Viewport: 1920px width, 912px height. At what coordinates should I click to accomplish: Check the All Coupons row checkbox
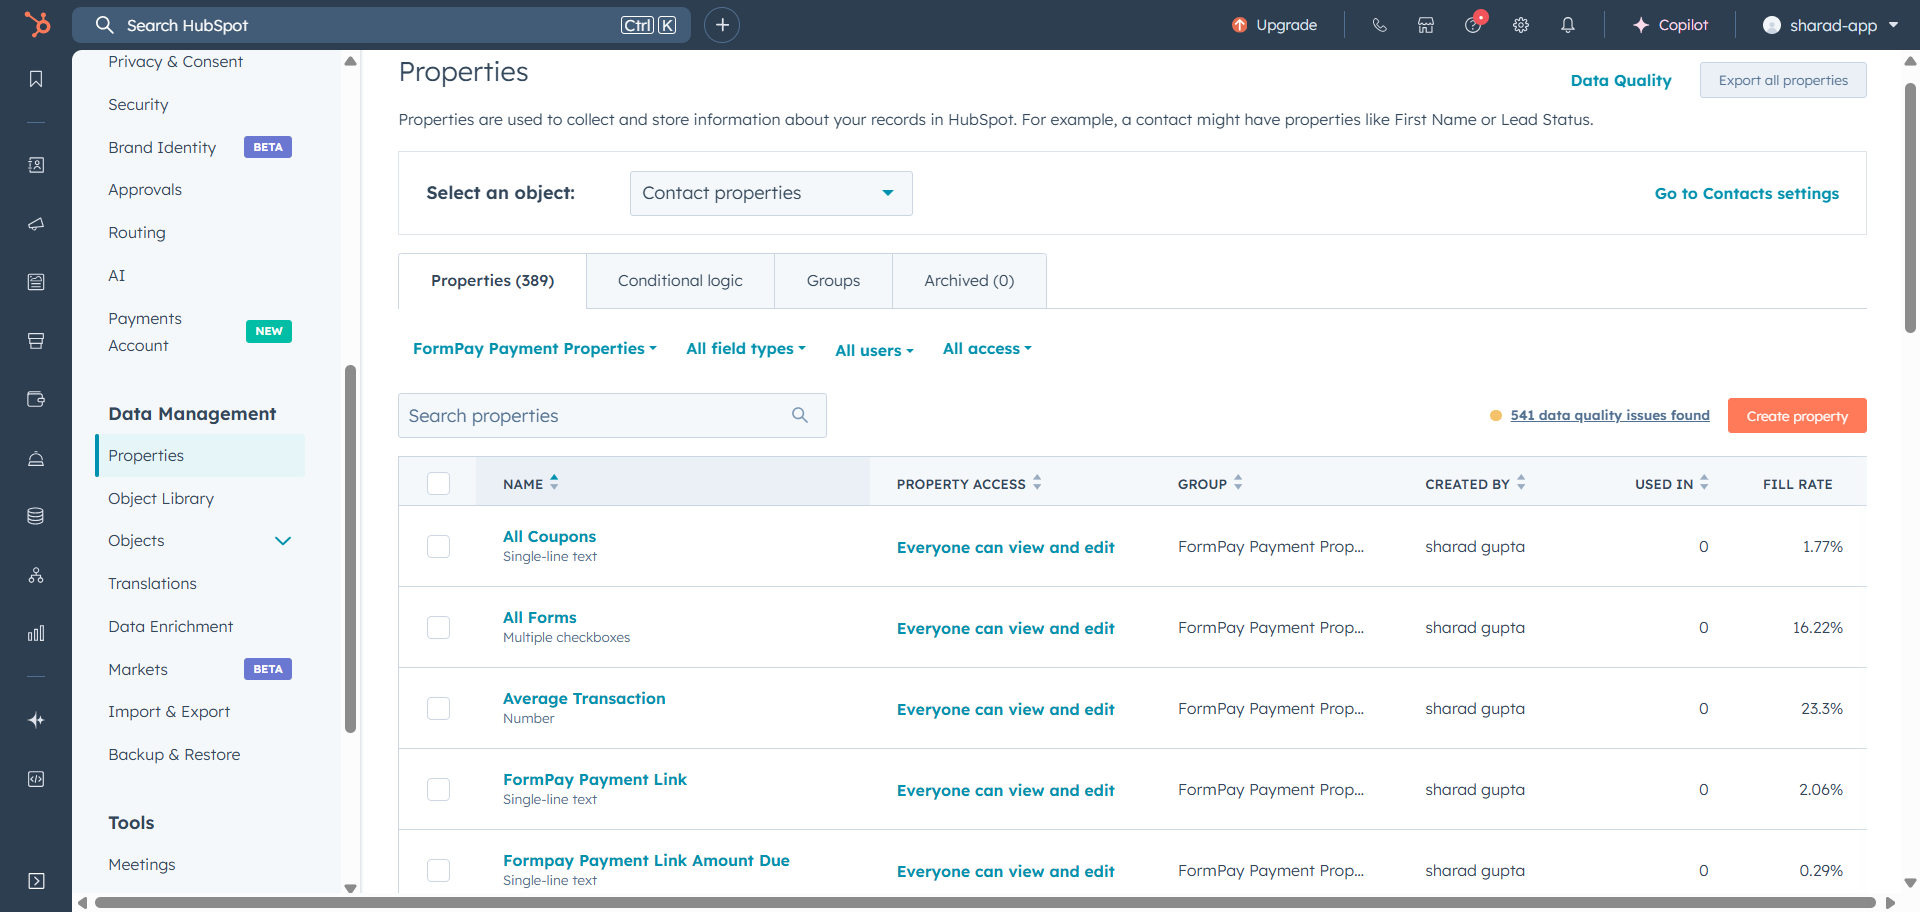click(x=438, y=546)
